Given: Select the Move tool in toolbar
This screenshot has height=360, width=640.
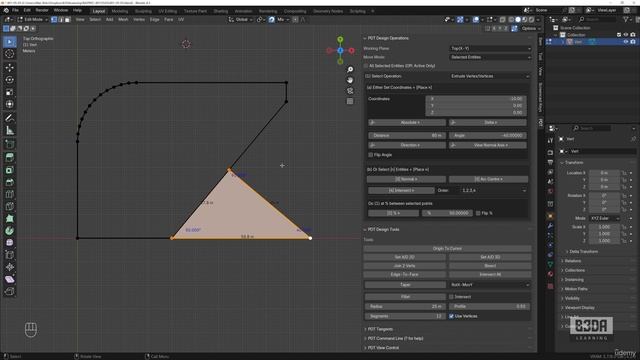Looking at the screenshot, I should tap(10, 68).
